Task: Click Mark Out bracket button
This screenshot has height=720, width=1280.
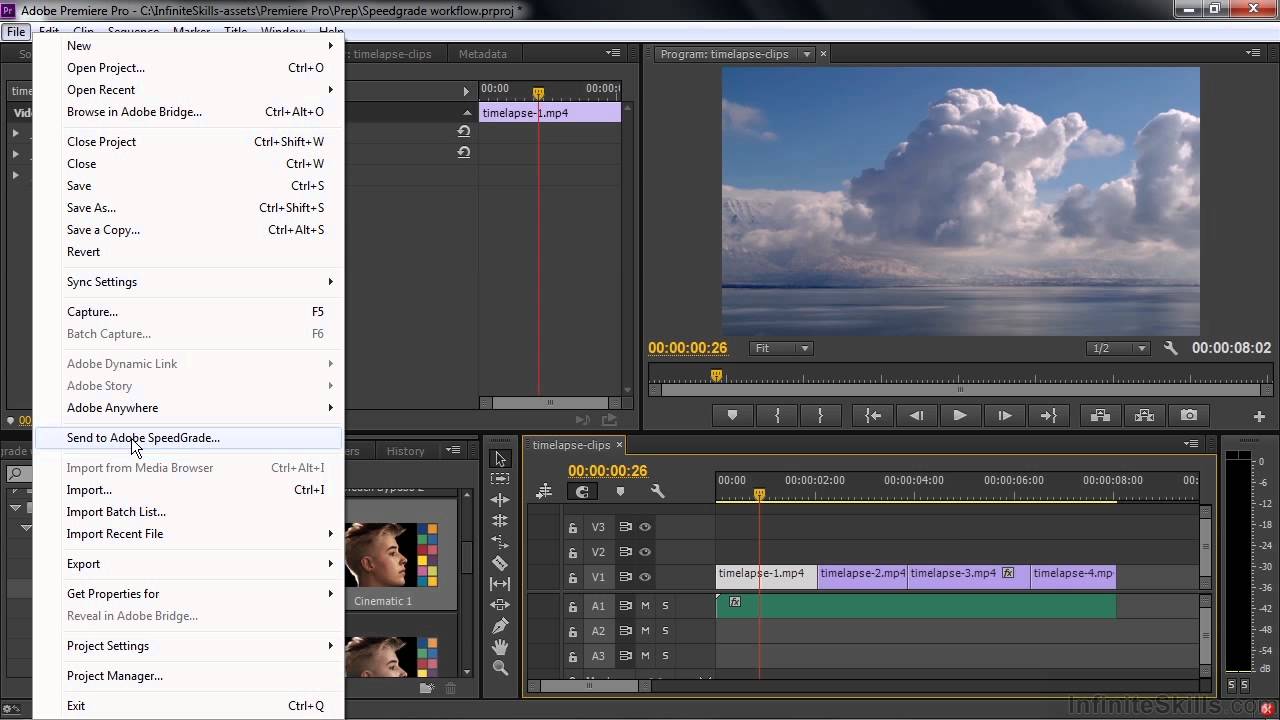Action: (821, 415)
